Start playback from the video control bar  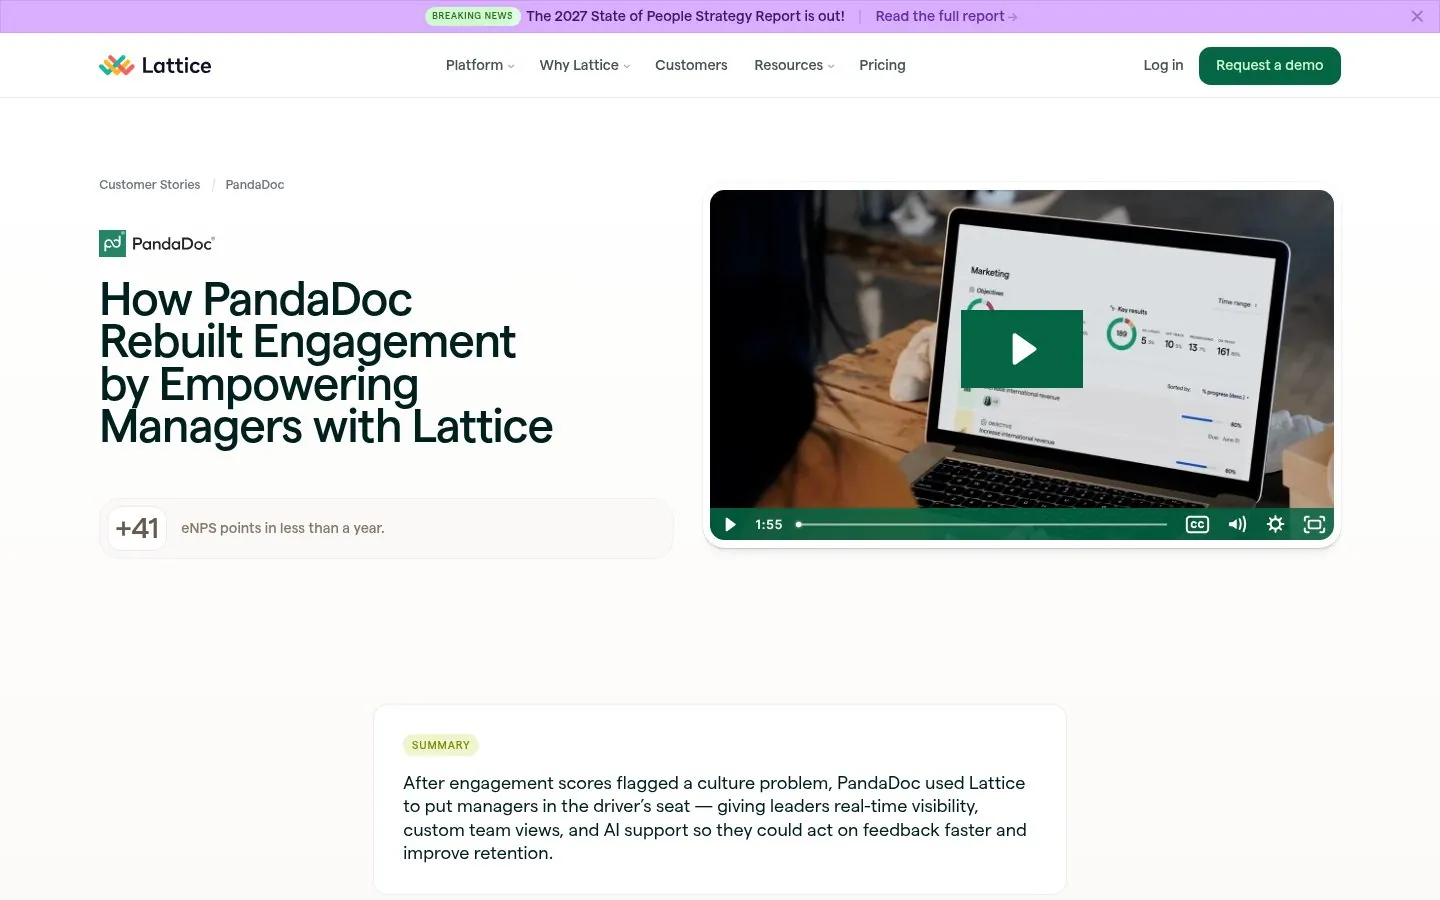pyautogui.click(x=730, y=524)
